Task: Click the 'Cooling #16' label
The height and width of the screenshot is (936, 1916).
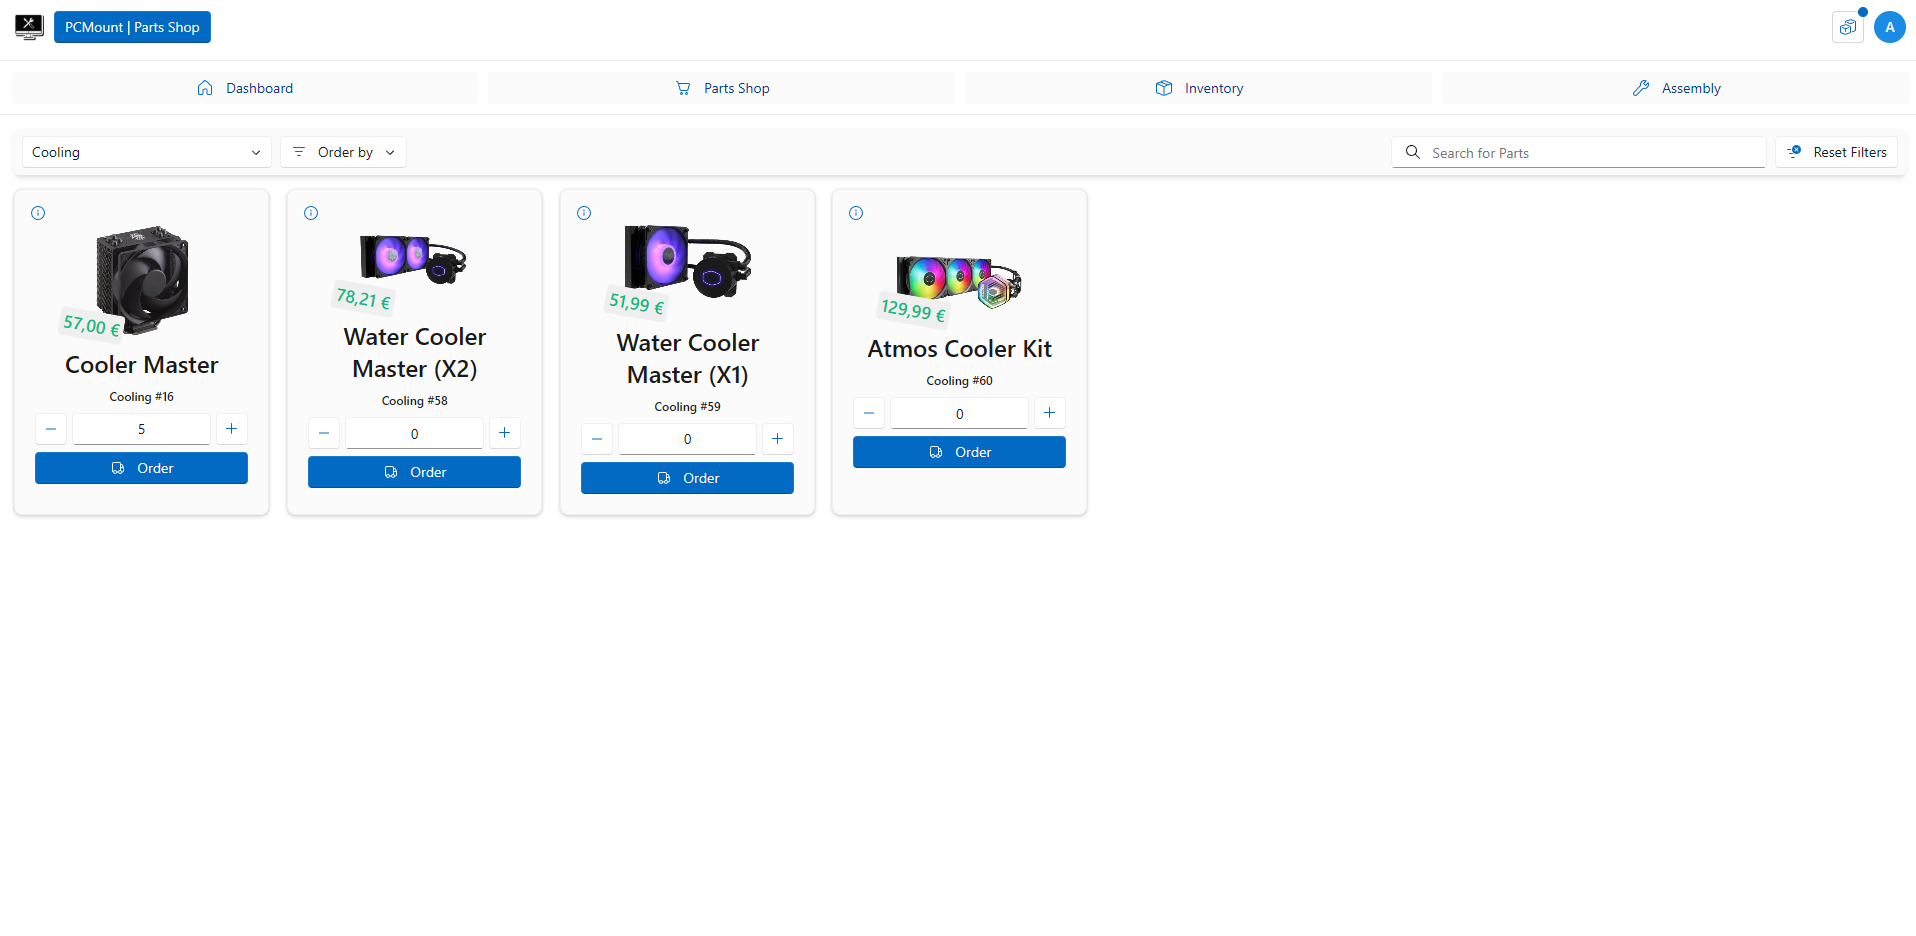Action: (x=141, y=397)
